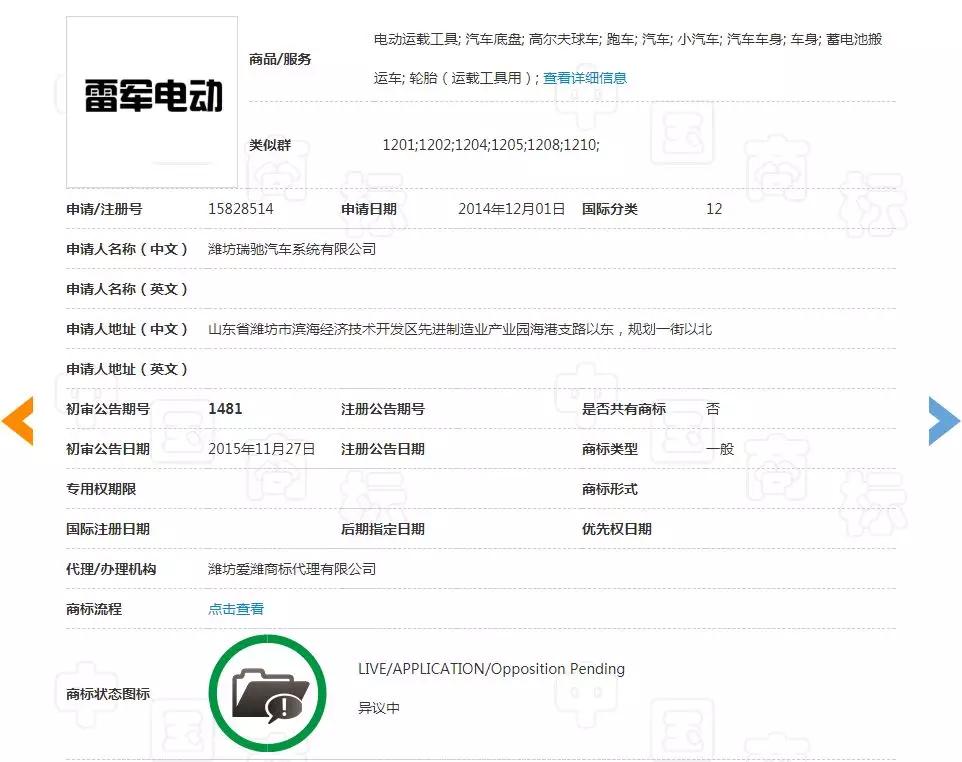Click the 商标状态图标 label

(x=108, y=694)
